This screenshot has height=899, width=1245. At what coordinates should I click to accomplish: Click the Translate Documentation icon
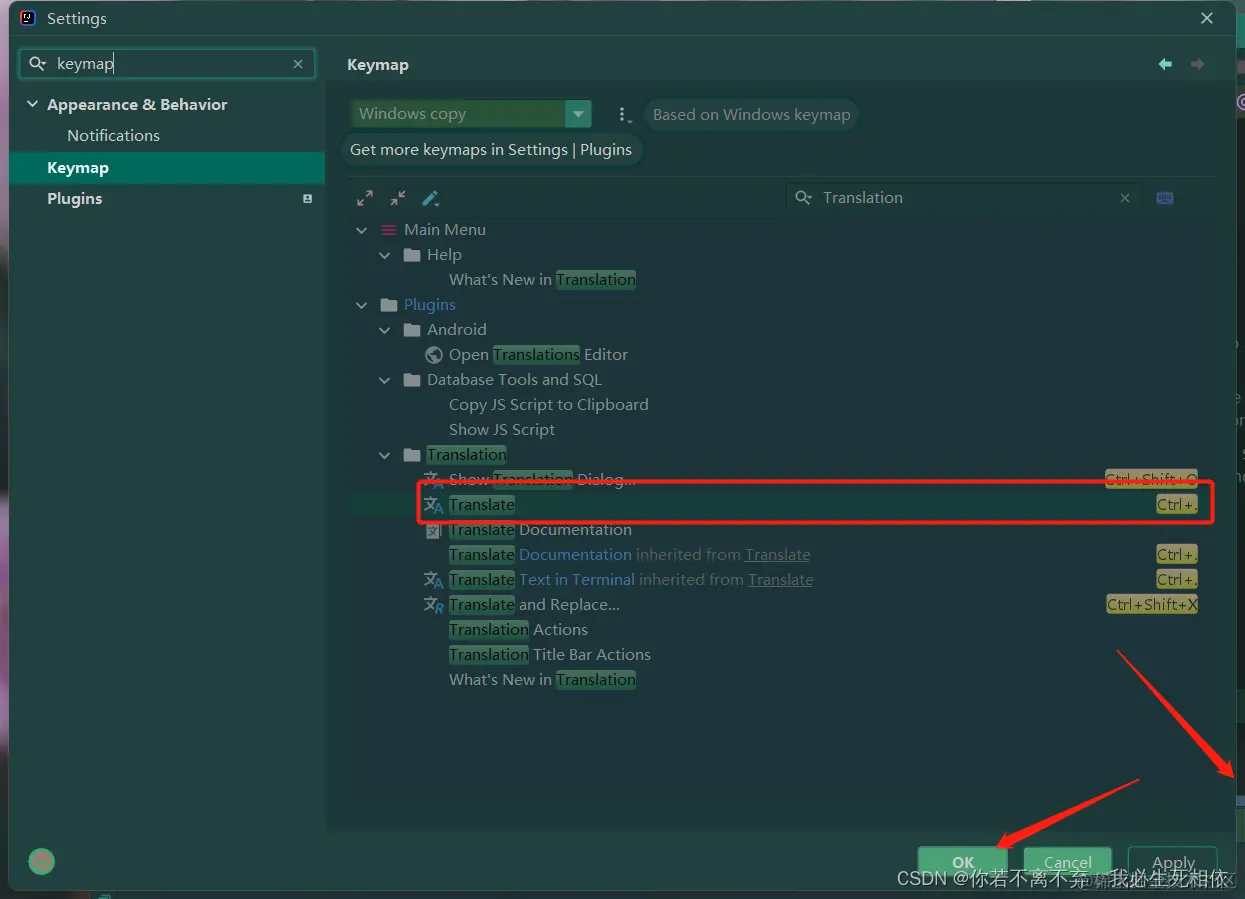coord(433,530)
